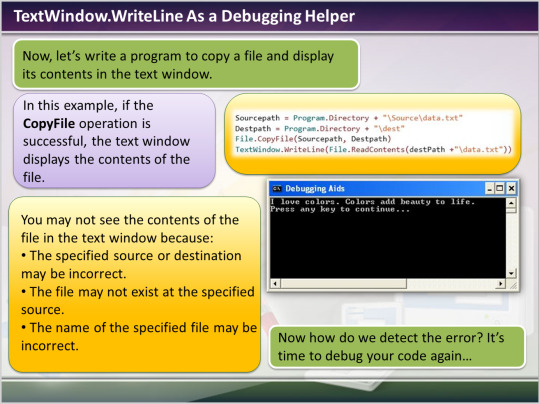Screen dimensions: 540x404
Task: Click the 'Now how do we detect' box
Action: pos(397,347)
